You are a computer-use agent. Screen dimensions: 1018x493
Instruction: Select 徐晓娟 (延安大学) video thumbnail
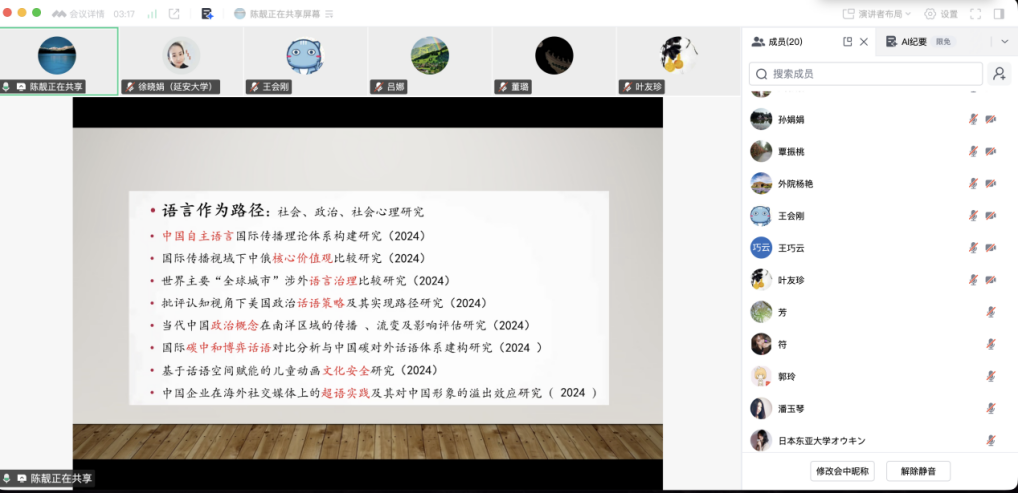click(x=181, y=60)
